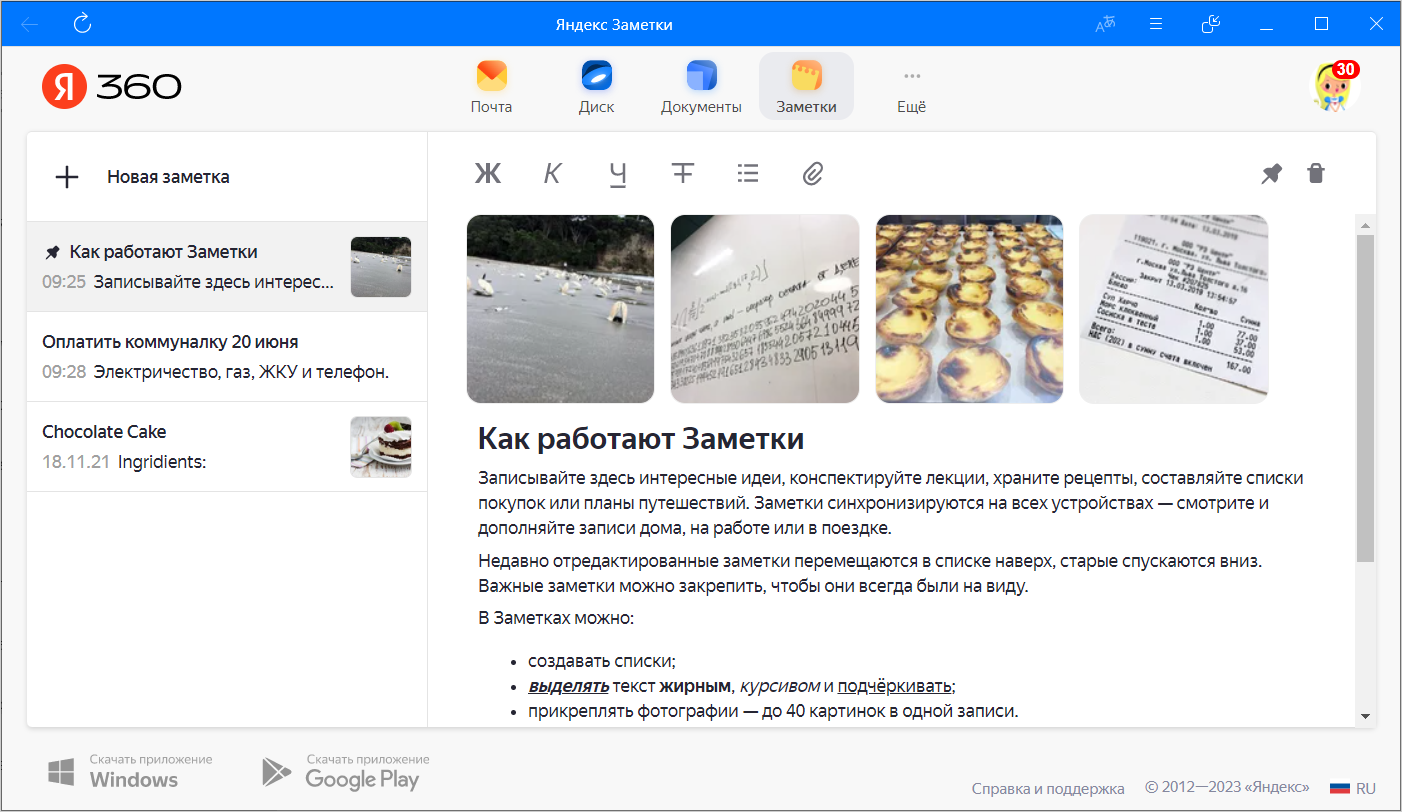Open the Ещё services menu
This screenshot has height=812, width=1402.
pyautogui.click(x=911, y=88)
